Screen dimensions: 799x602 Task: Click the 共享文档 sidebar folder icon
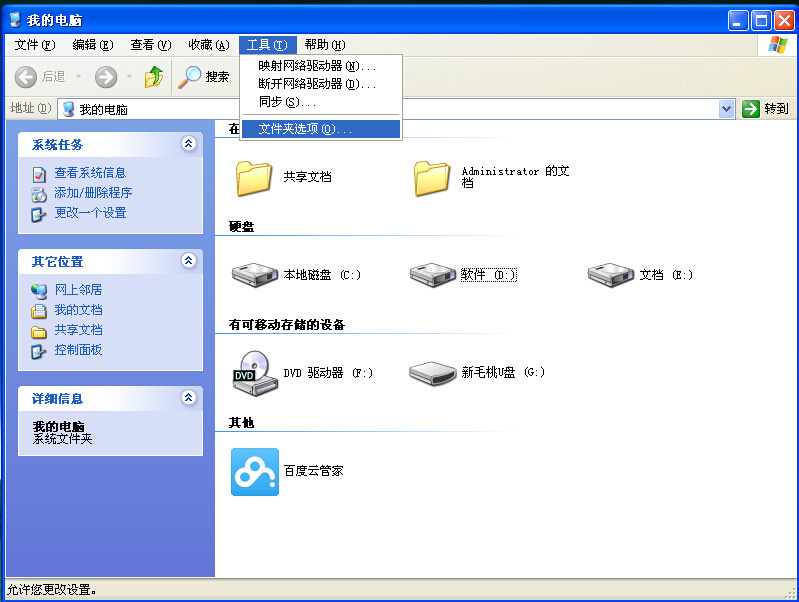pyautogui.click(x=39, y=332)
